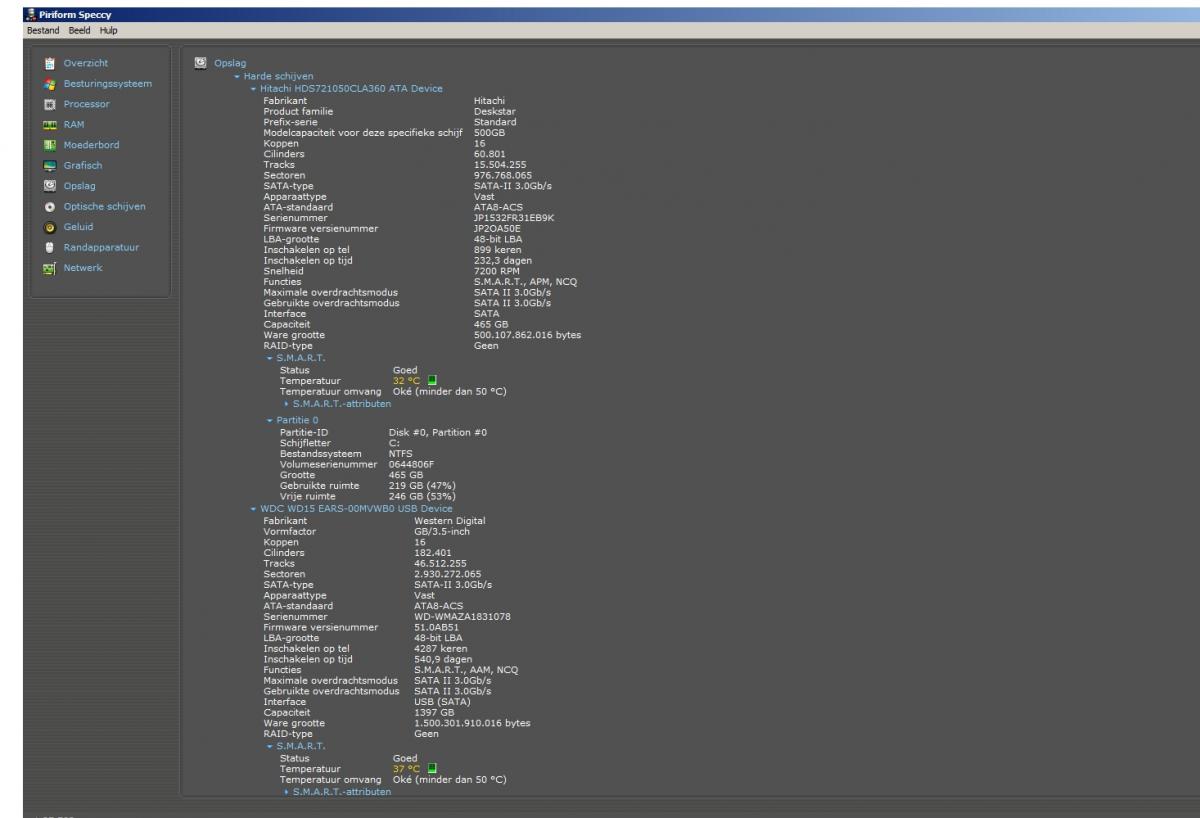Open the Netwerk section icon
Image resolution: width=1200 pixels, height=818 pixels.
click(49, 268)
